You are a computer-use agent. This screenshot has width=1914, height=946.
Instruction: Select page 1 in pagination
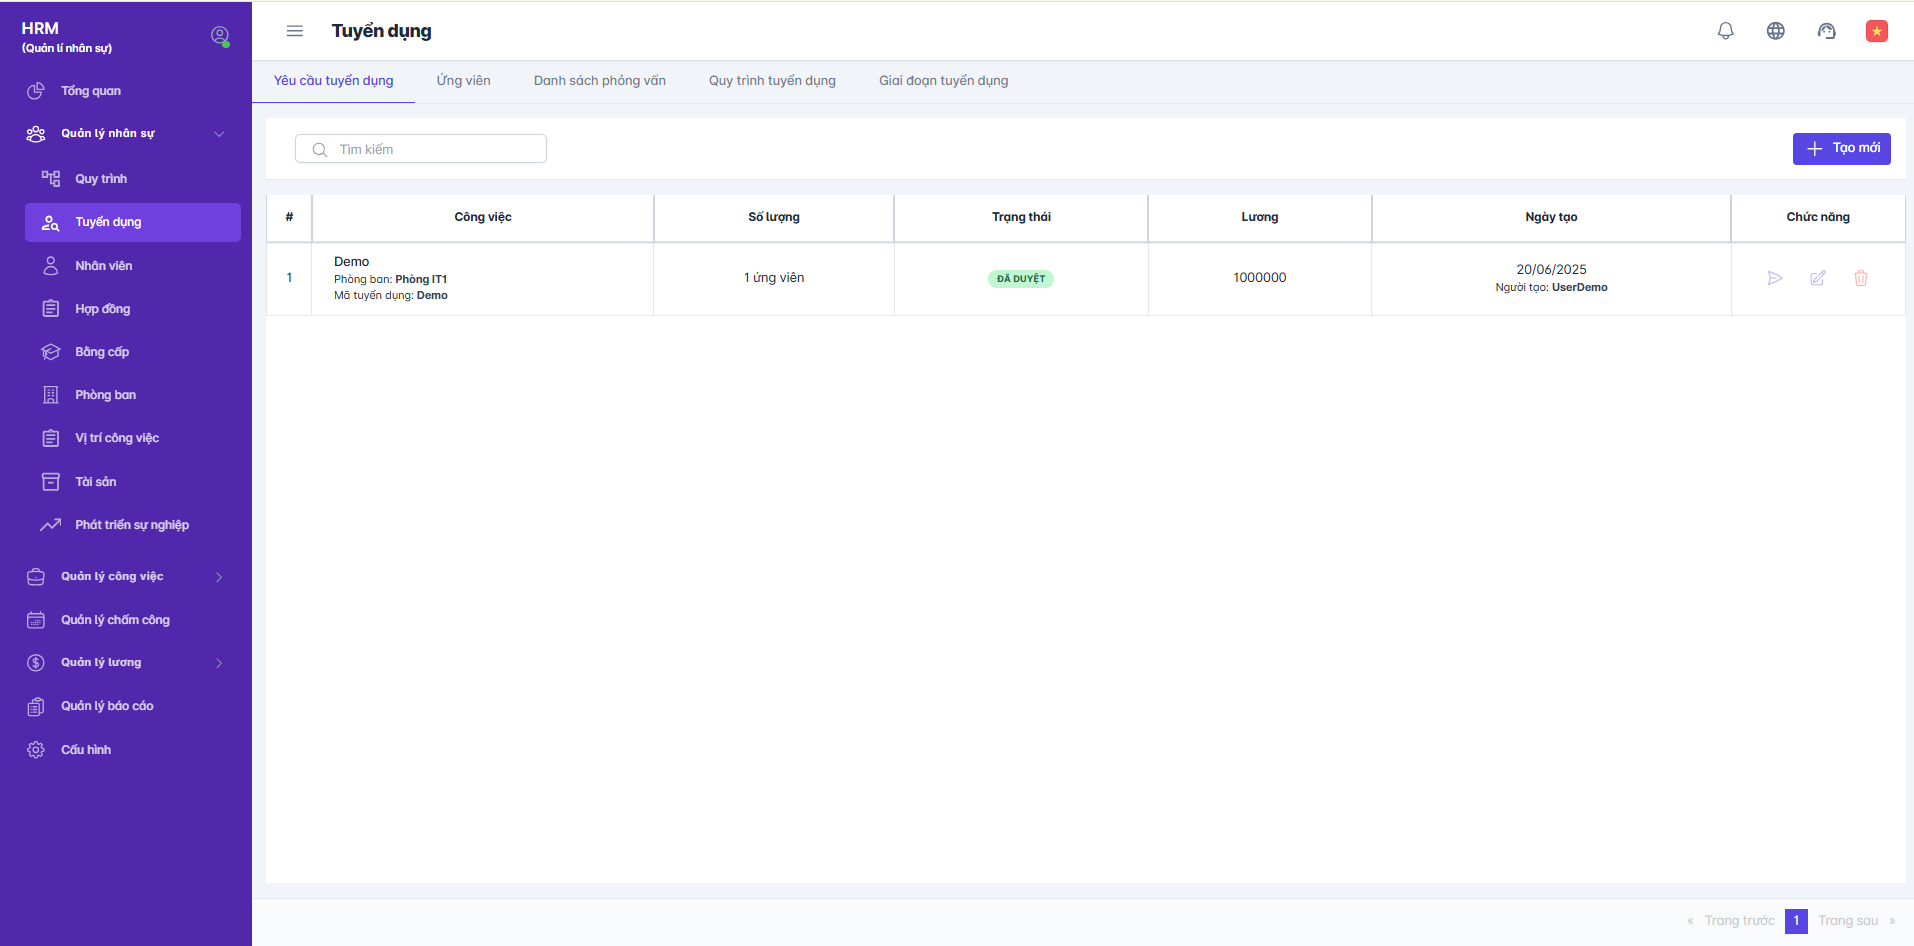click(x=1795, y=921)
